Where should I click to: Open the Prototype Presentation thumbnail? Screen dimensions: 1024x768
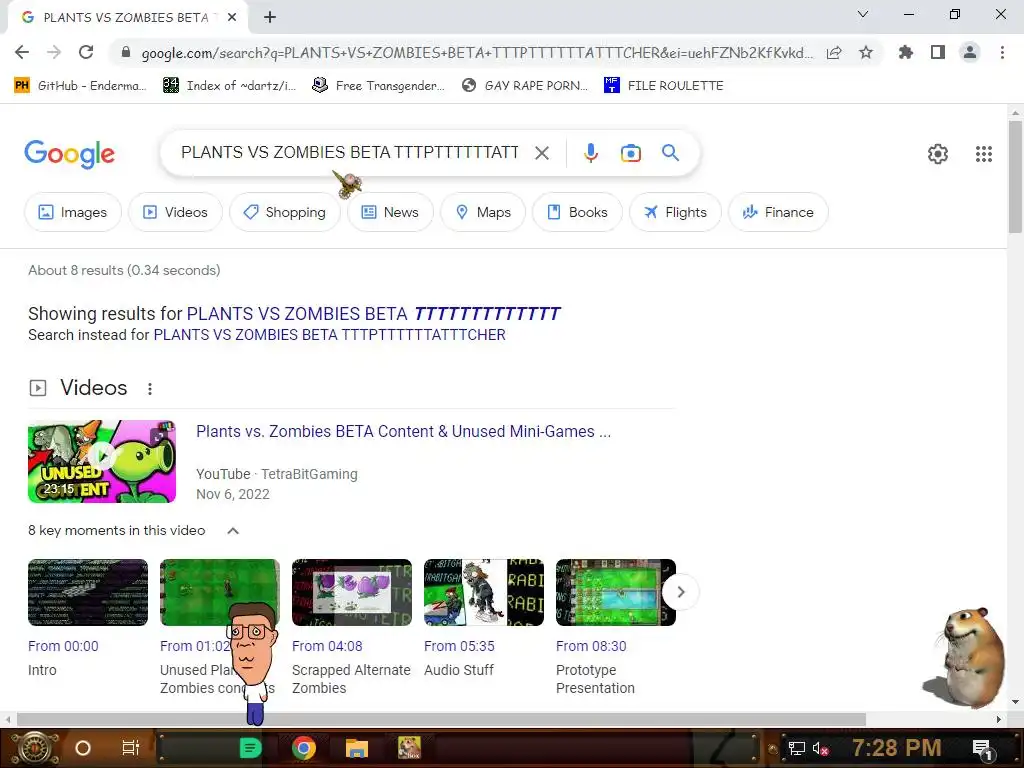(x=616, y=592)
